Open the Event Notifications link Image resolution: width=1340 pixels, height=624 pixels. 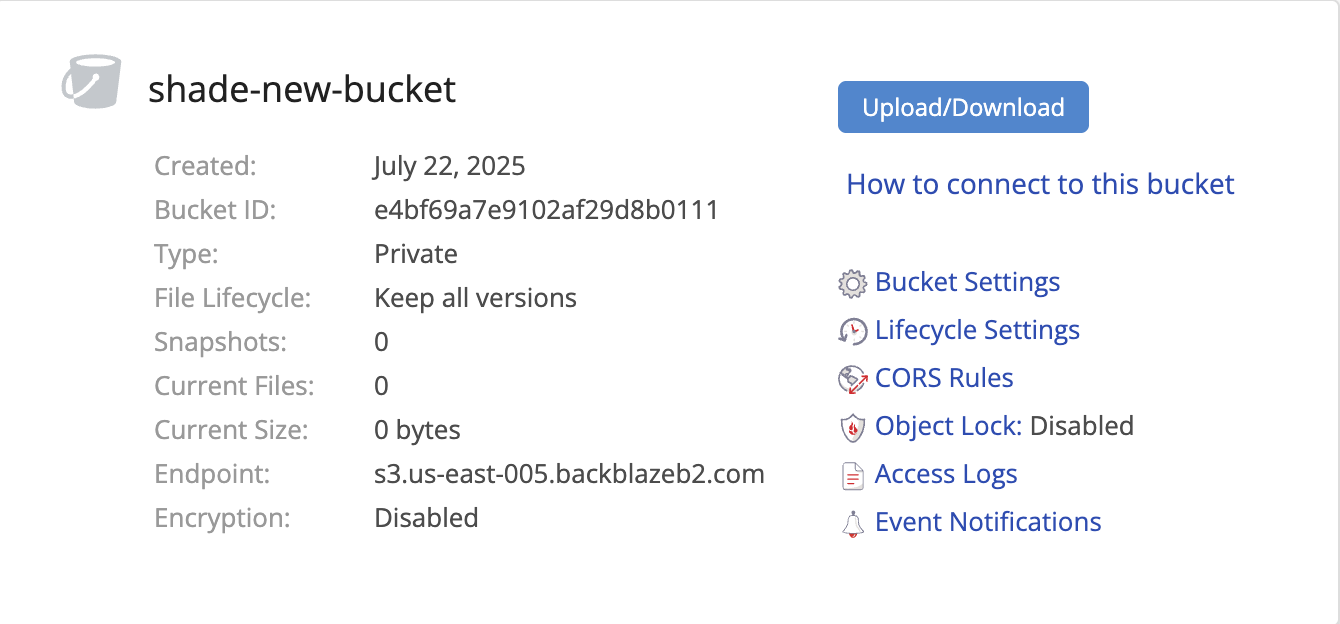(x=988, y=522)
